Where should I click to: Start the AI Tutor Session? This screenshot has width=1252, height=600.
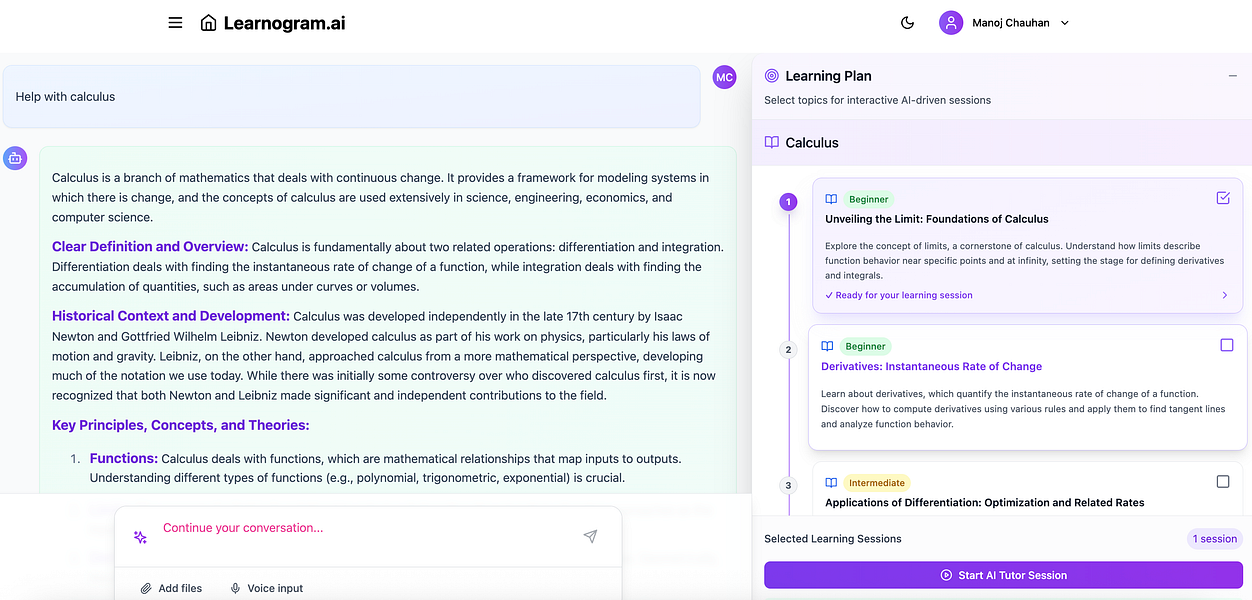(1003, 574)
